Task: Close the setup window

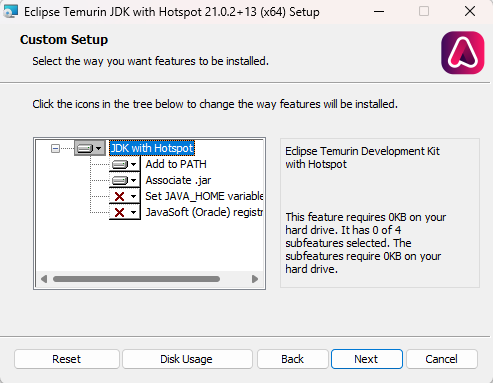Action: (470, 11)
